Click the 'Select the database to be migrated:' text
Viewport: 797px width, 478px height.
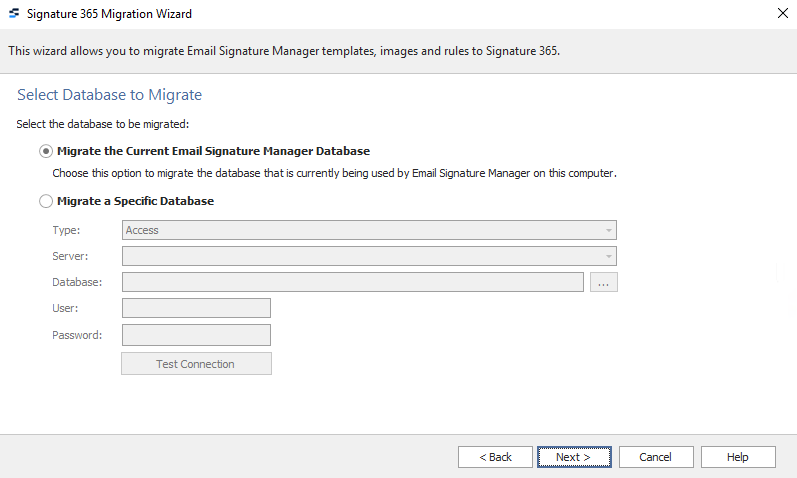[103, 124]
